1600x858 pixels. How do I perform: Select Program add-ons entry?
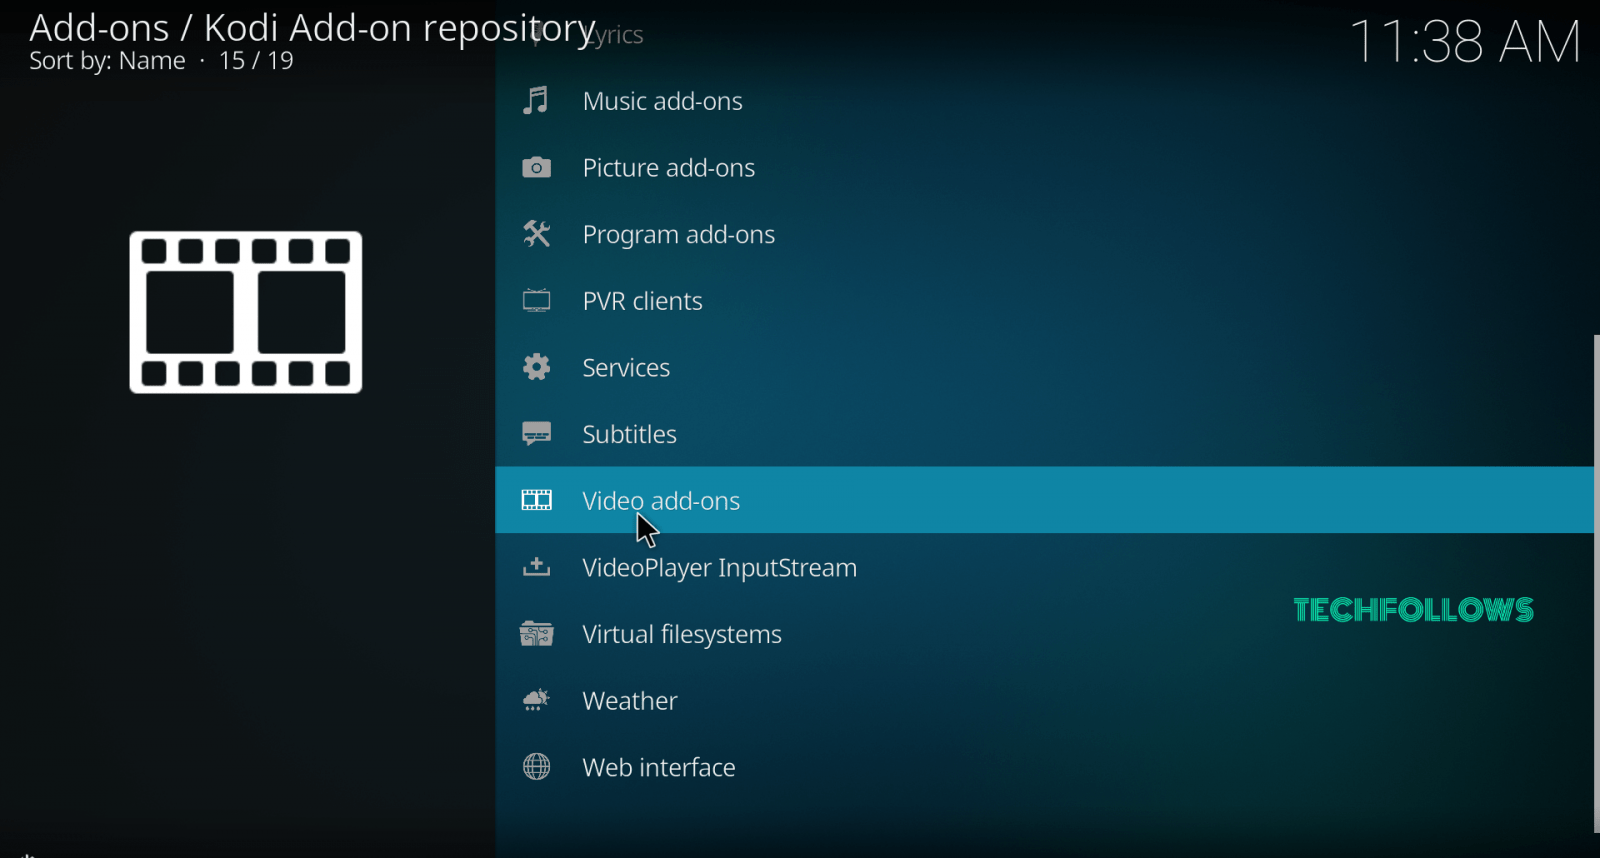pos(1044,234)
